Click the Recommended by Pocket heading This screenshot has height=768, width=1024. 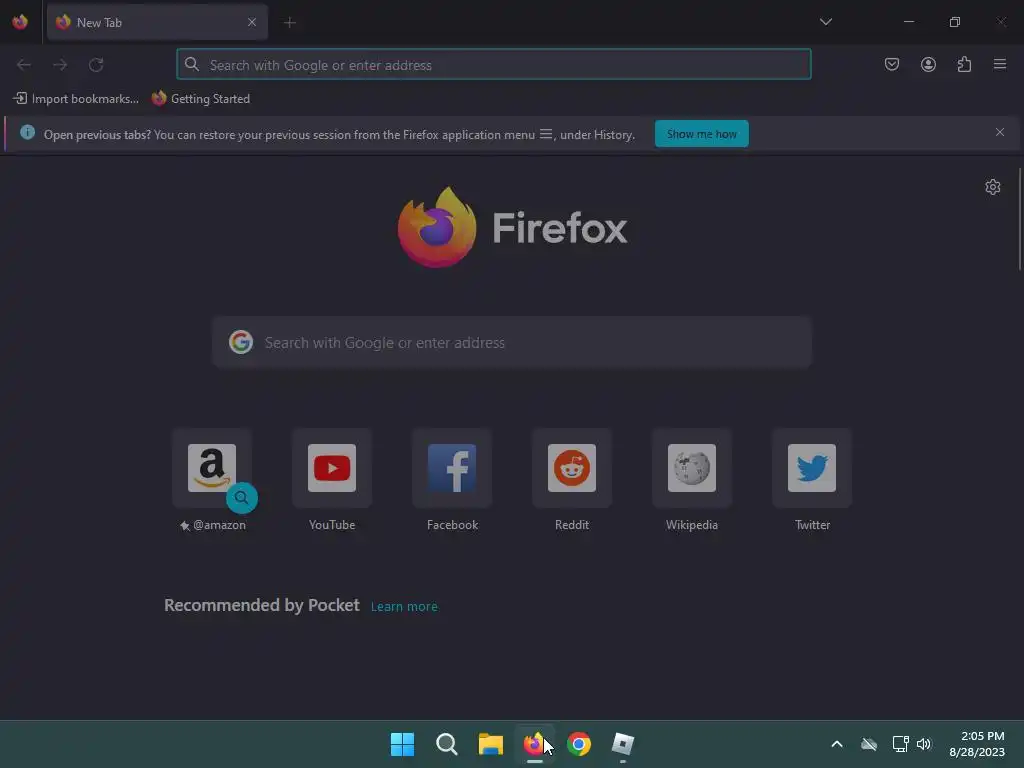coord(262,605)
